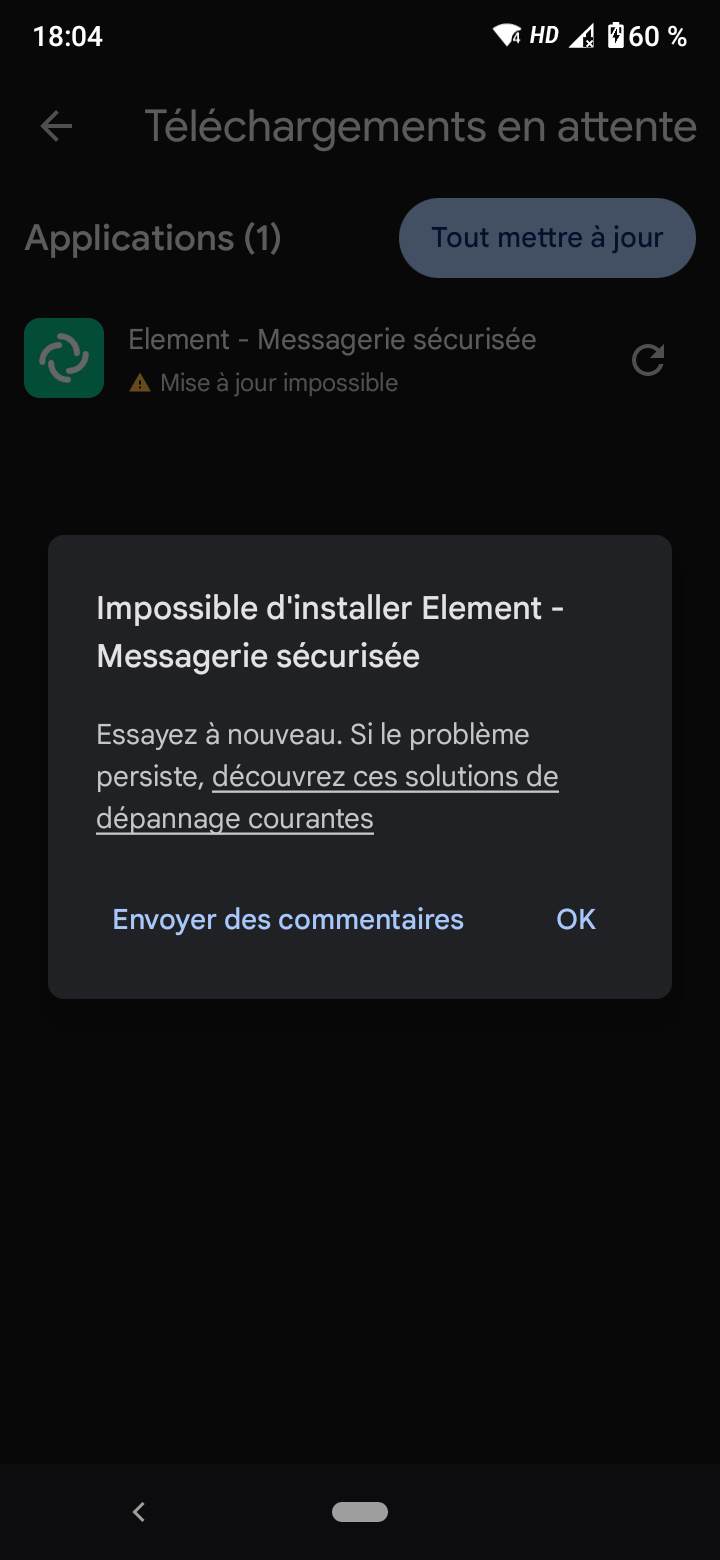
Task: Tap the 18:04 clock in status bar
Action: [x=68, y=37]
